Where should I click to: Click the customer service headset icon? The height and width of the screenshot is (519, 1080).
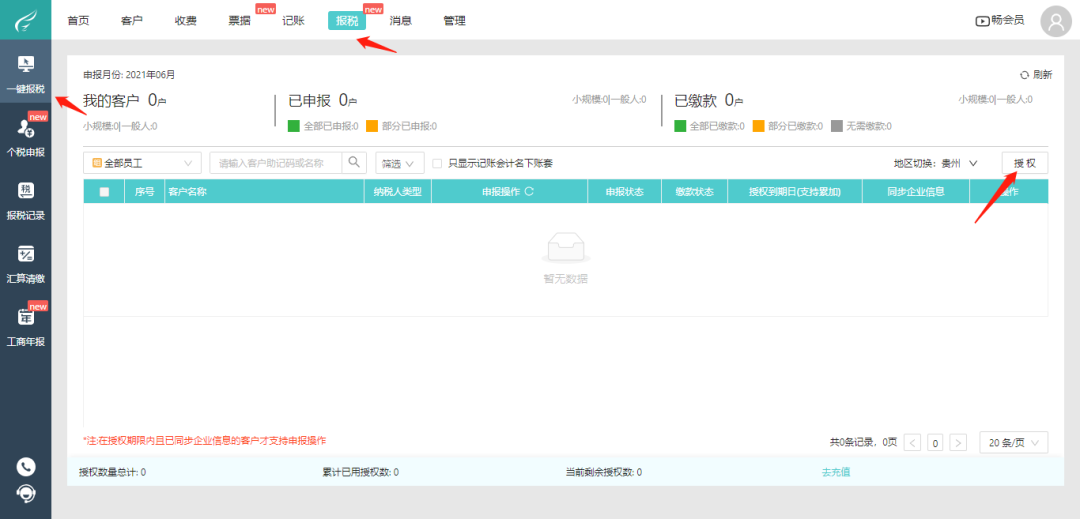click(x=25, y=494)
